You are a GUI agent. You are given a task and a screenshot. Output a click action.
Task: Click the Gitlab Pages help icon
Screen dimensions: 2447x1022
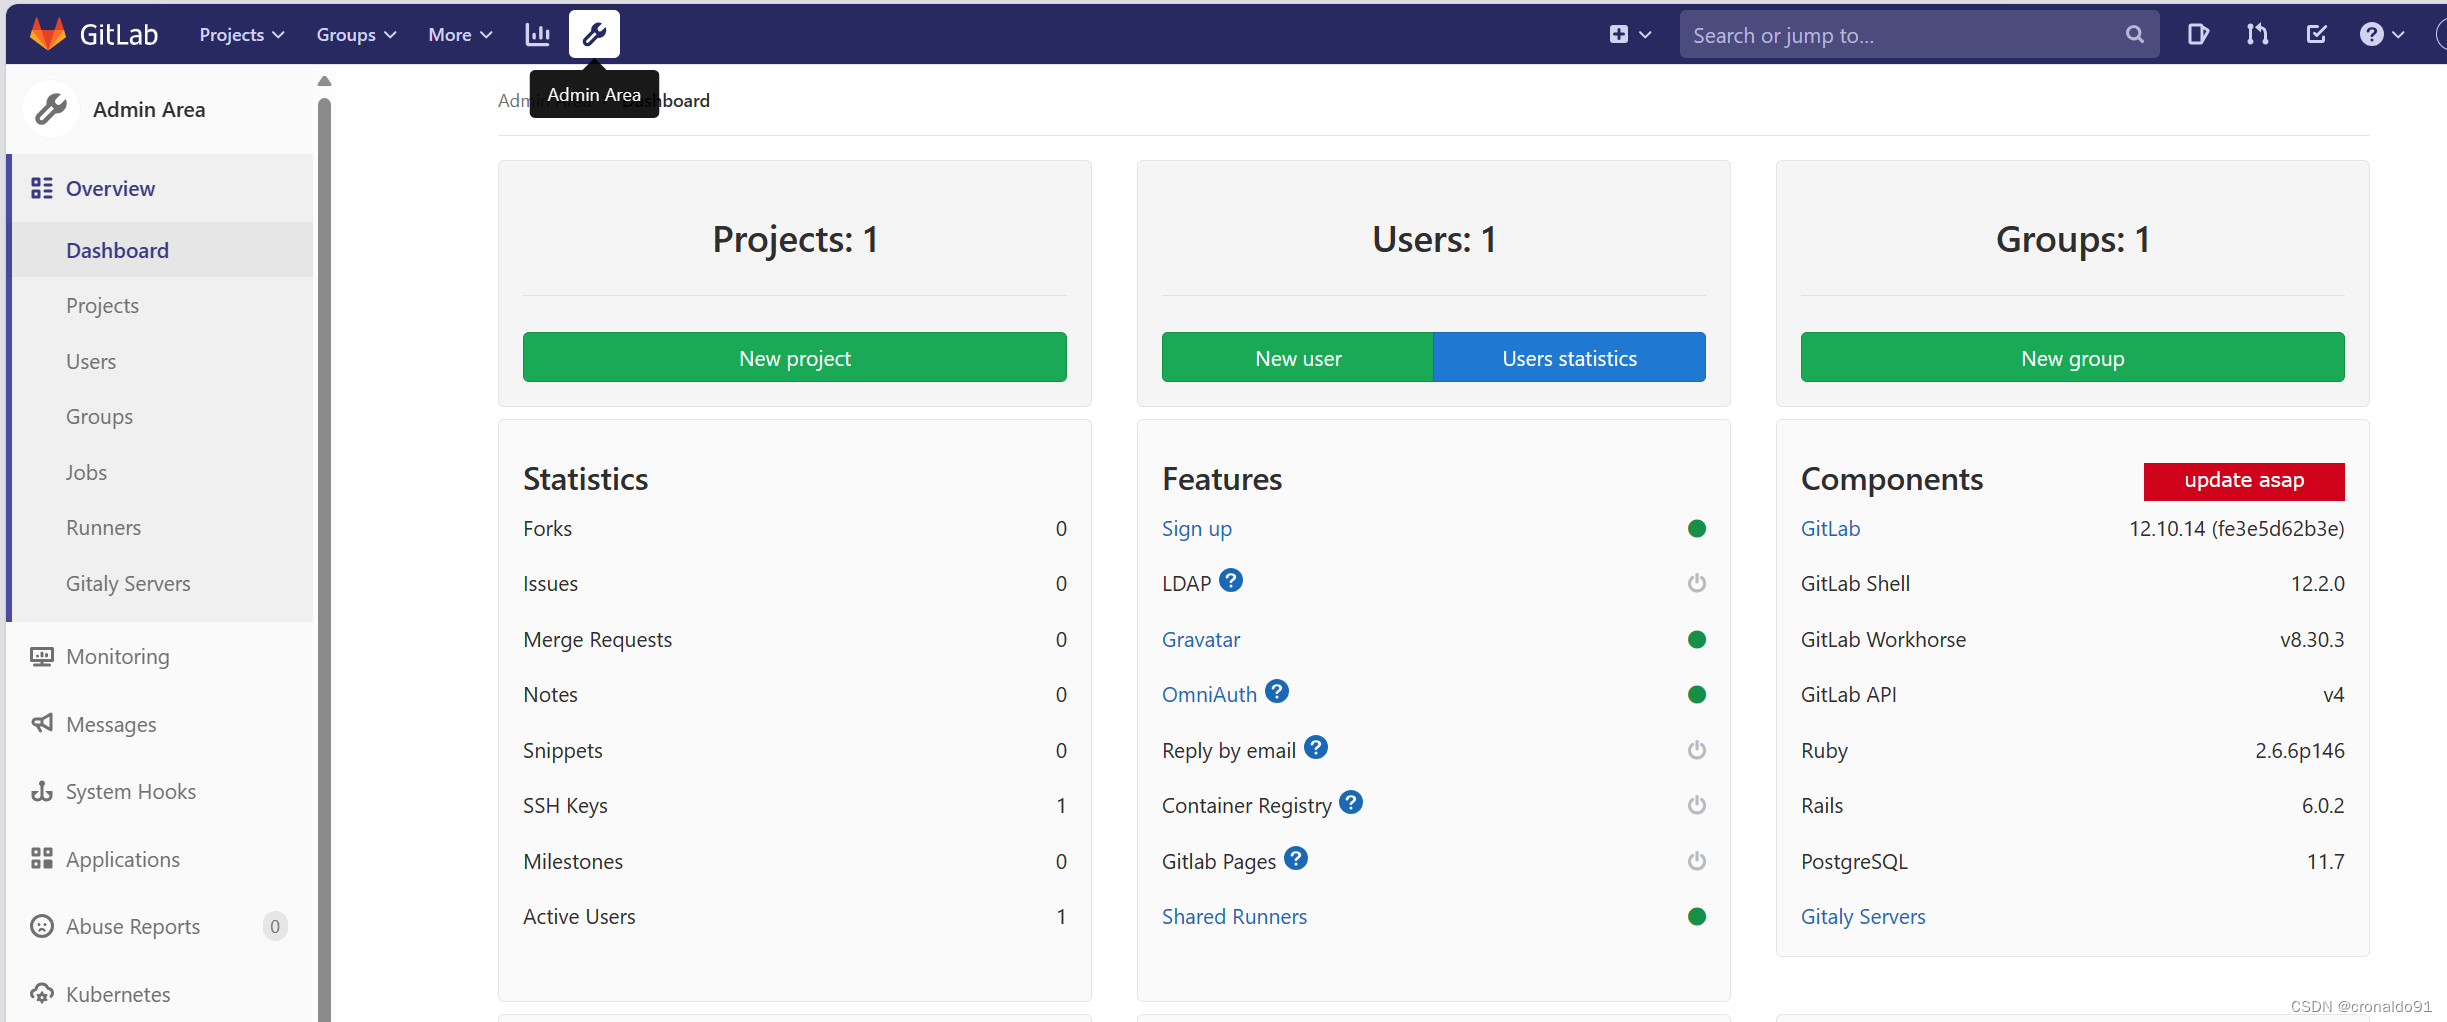tap(1296, 858)
